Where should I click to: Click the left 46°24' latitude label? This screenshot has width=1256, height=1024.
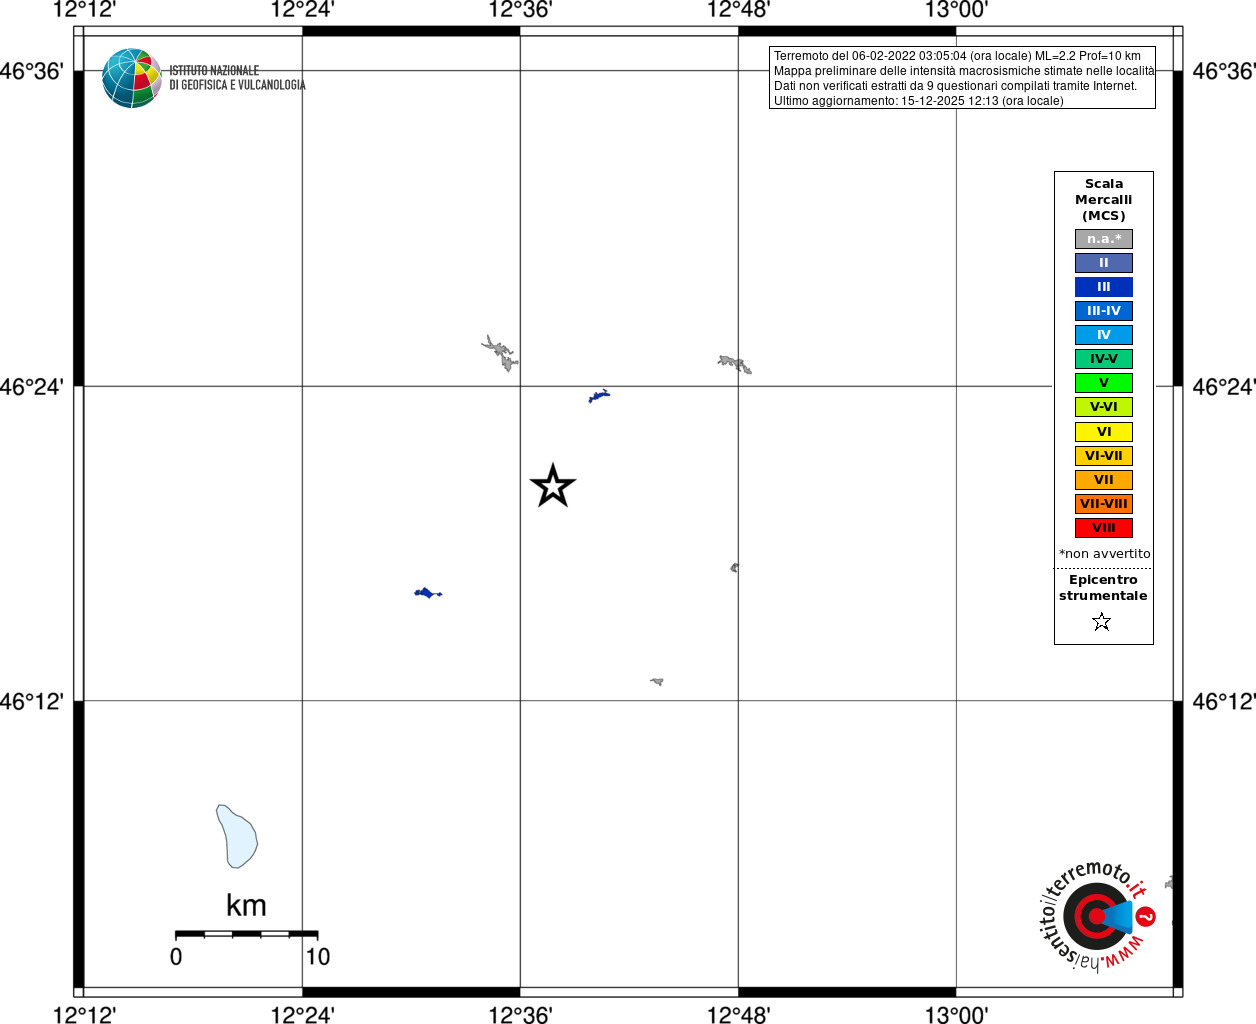pyautogui.click(x=32, y=386)
